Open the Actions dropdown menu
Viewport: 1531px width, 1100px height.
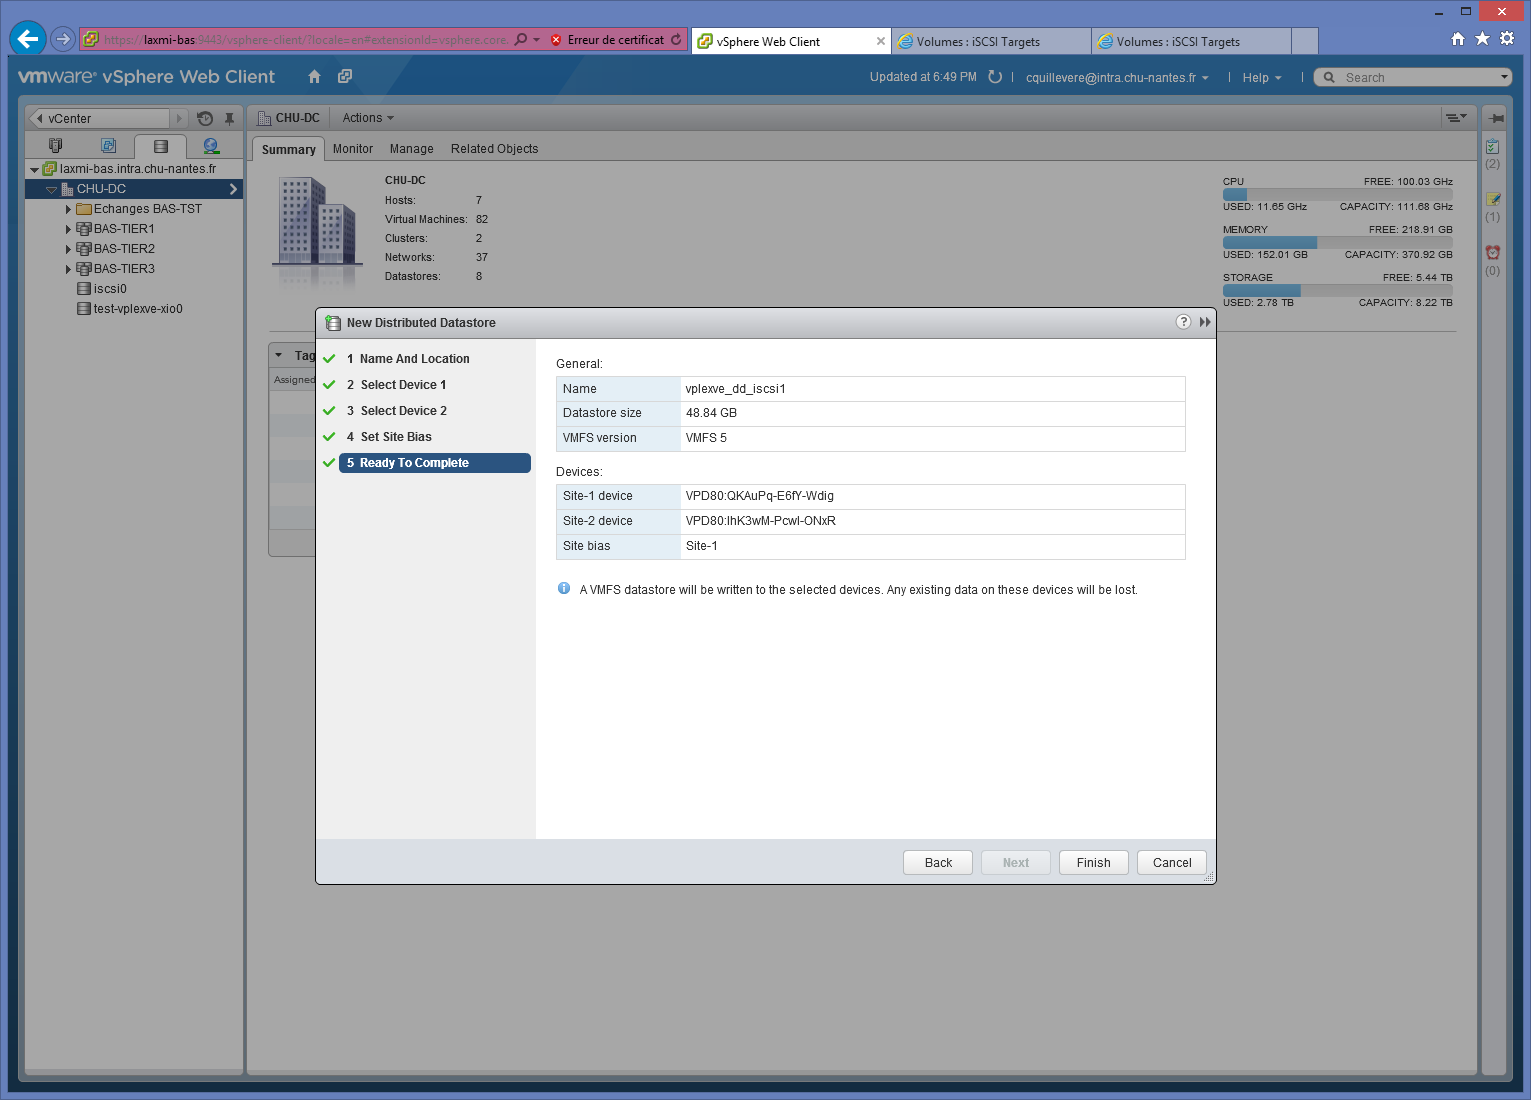click(x=368, y=118)
